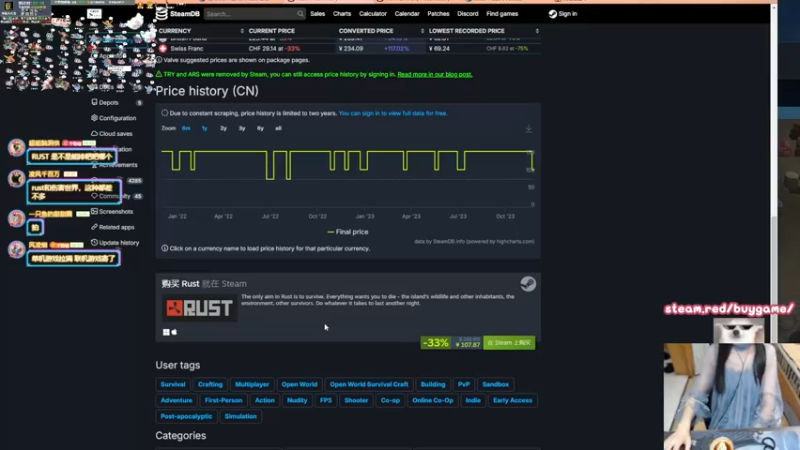The image size is (800, 450).
Task: Click the Rust game logo thumbnail
Action: (x=199, y=308)
